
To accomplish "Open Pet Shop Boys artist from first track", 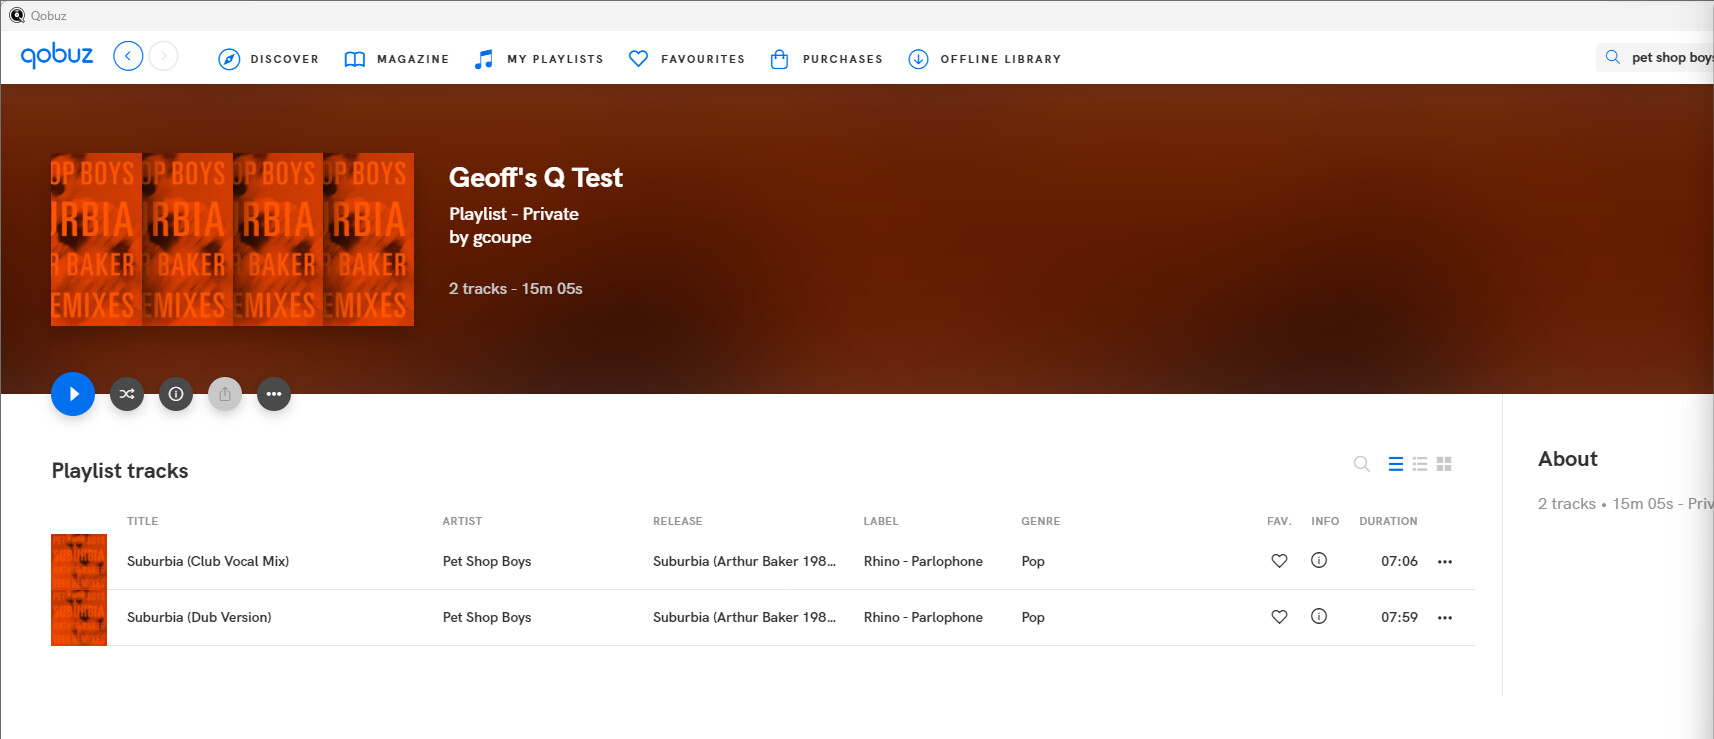I will tap(487, 561).
